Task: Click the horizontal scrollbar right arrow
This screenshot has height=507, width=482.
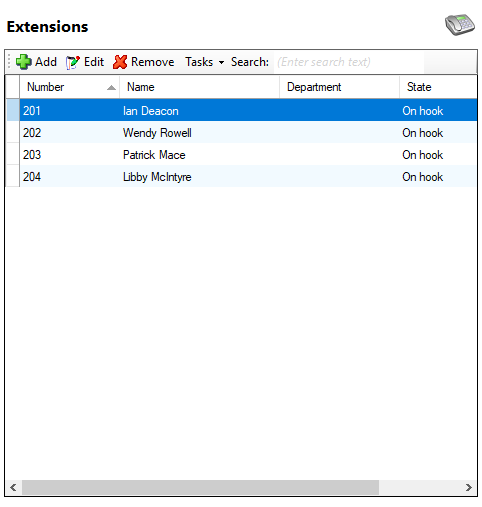Action: 469,488
